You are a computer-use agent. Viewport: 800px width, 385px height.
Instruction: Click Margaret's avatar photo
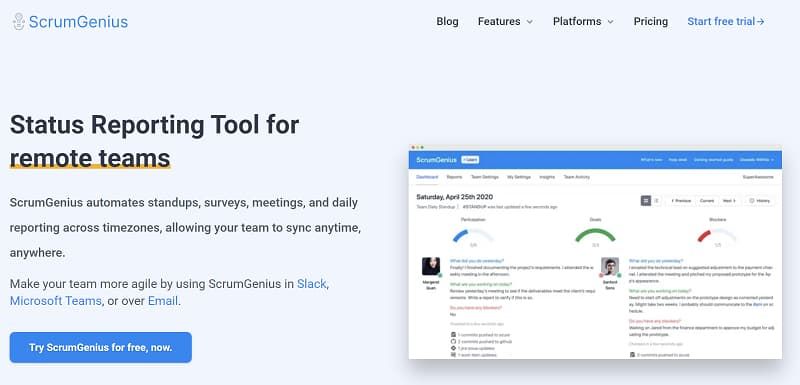pyautogui.click(x=431, y=266)
